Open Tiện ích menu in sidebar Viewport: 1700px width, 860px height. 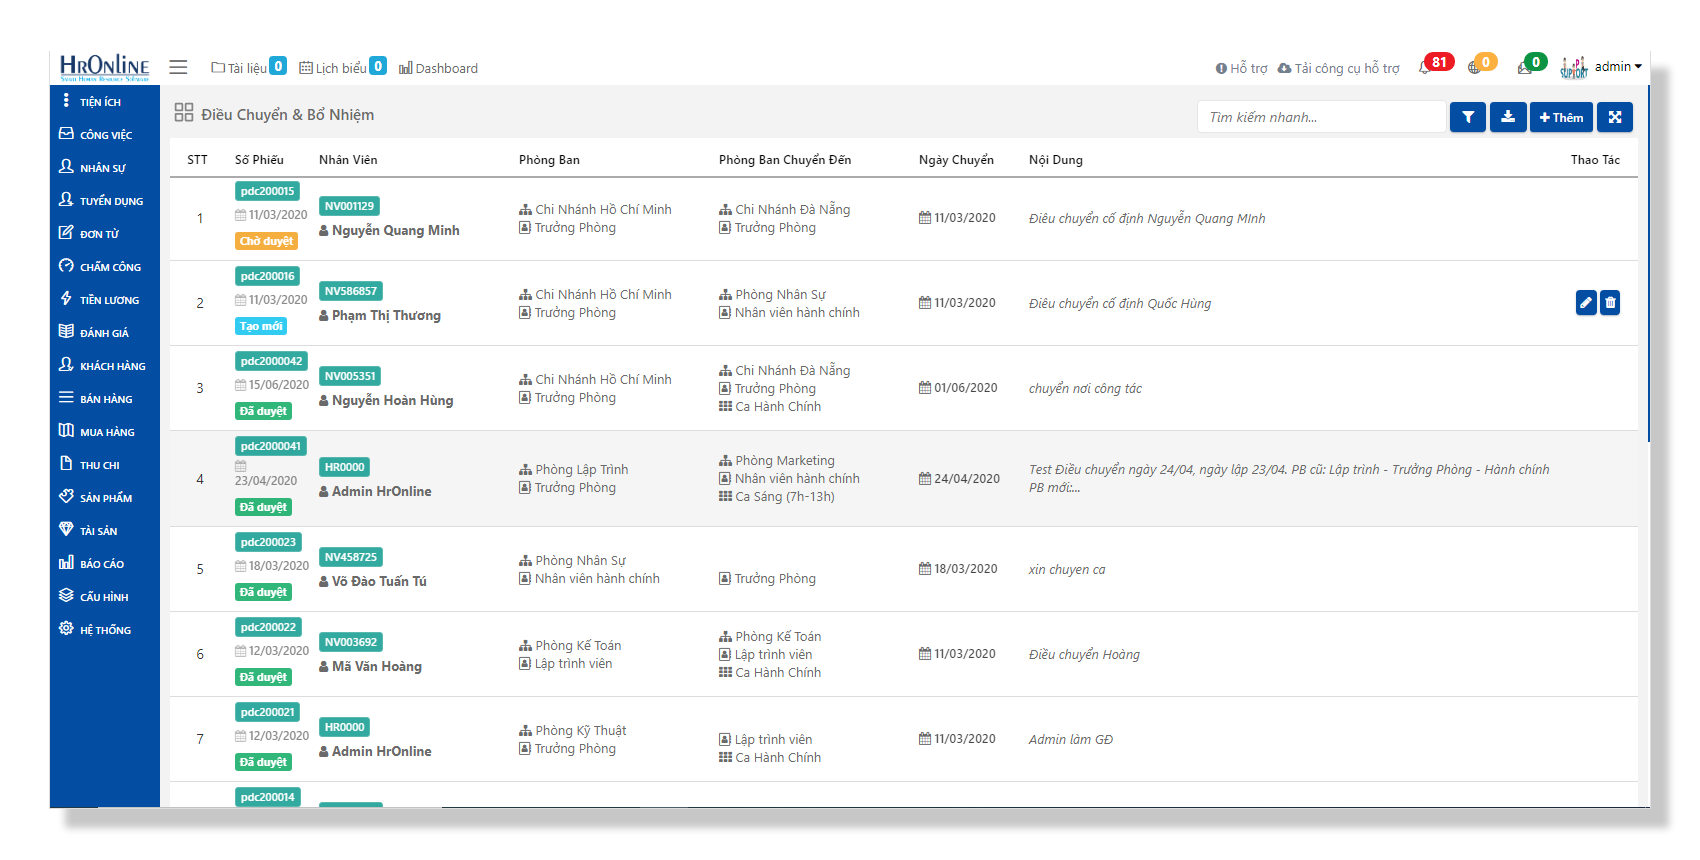104,101
